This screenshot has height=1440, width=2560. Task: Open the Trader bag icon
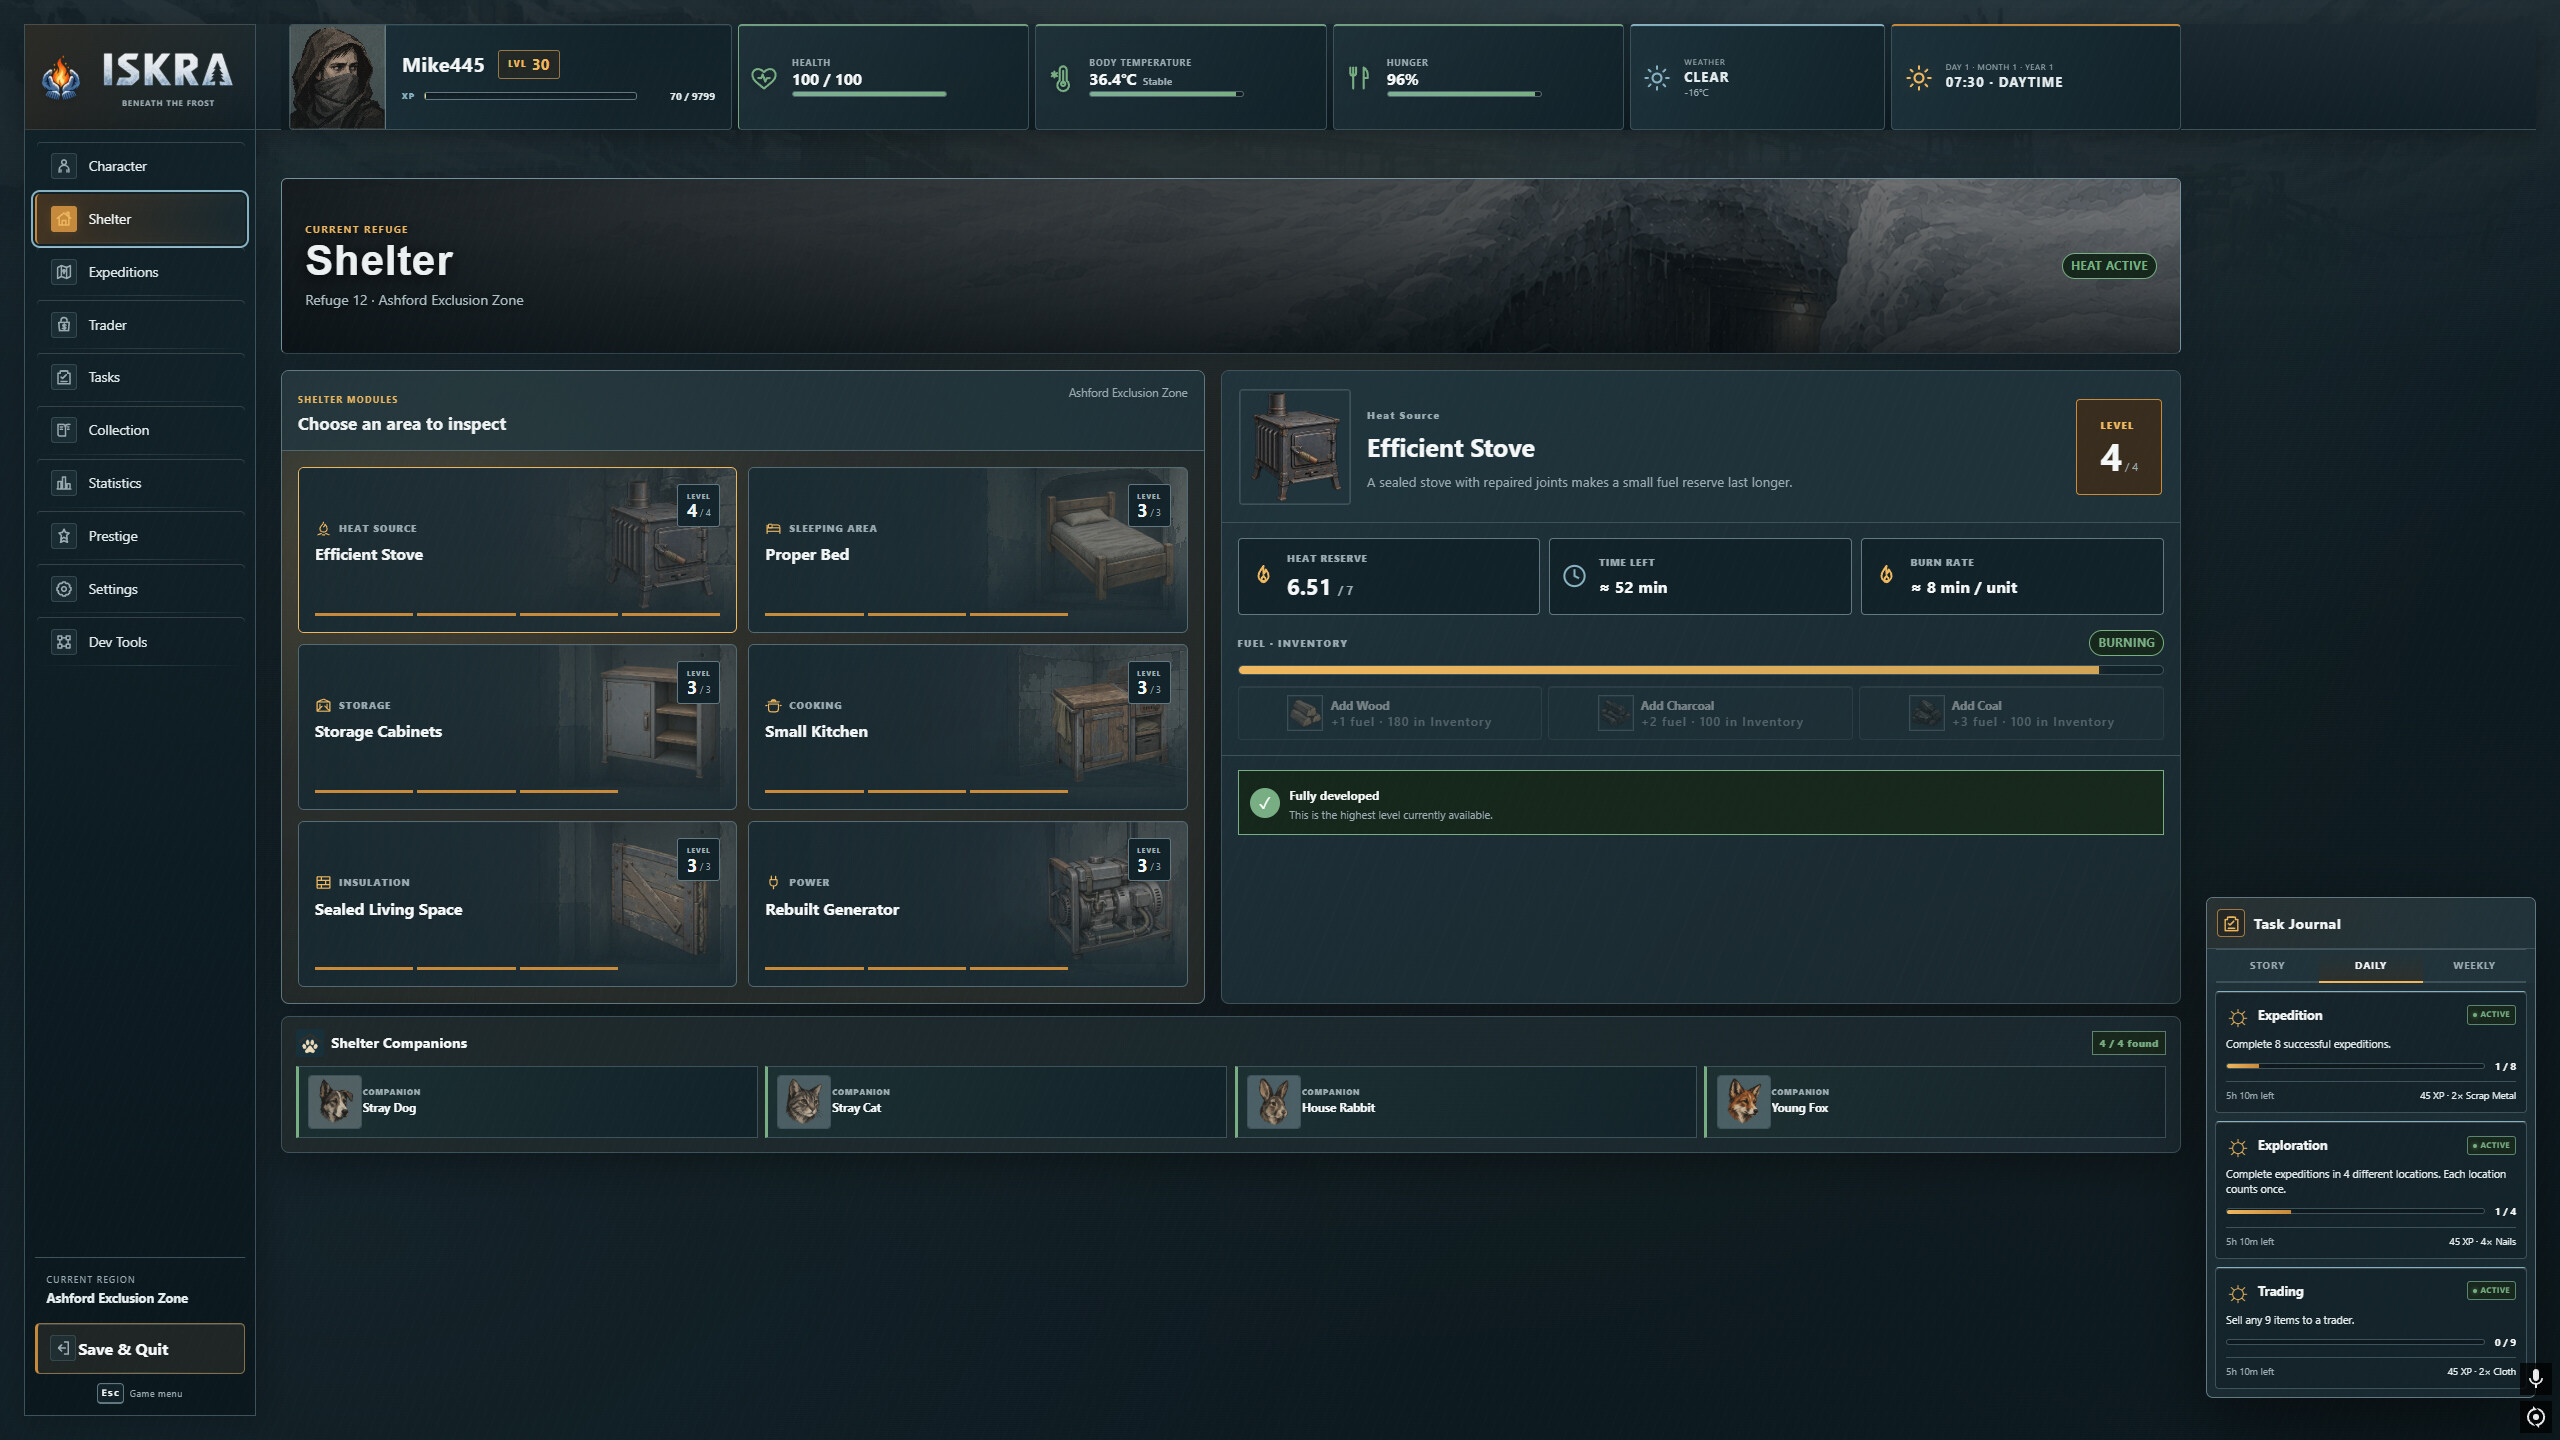click(64, 325)
